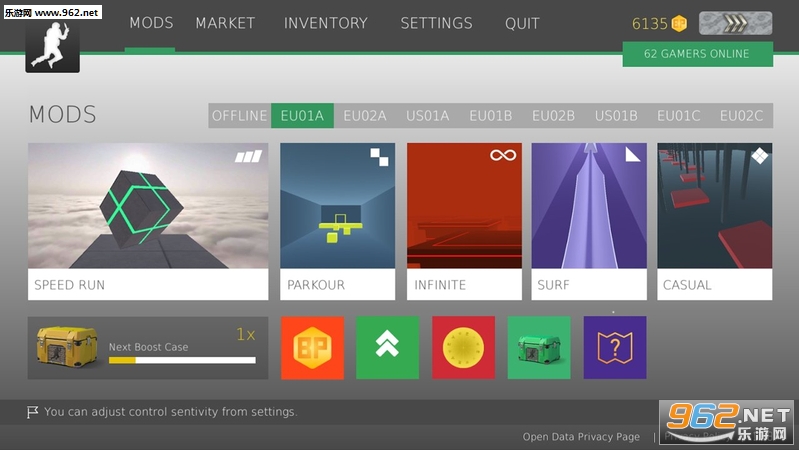Choose the CASUAL mode thumbnail
This screenshot has width=799, height=450.
(x=714, y=205)
